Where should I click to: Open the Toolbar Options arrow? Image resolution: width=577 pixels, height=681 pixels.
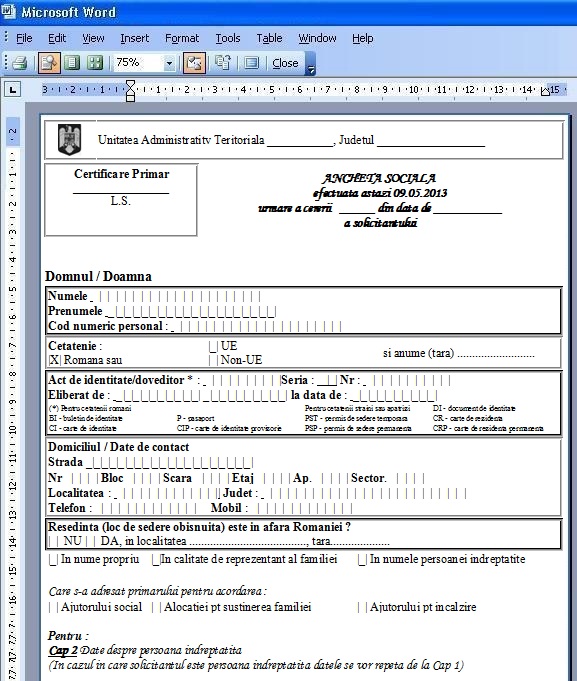(x=311, y=64)
